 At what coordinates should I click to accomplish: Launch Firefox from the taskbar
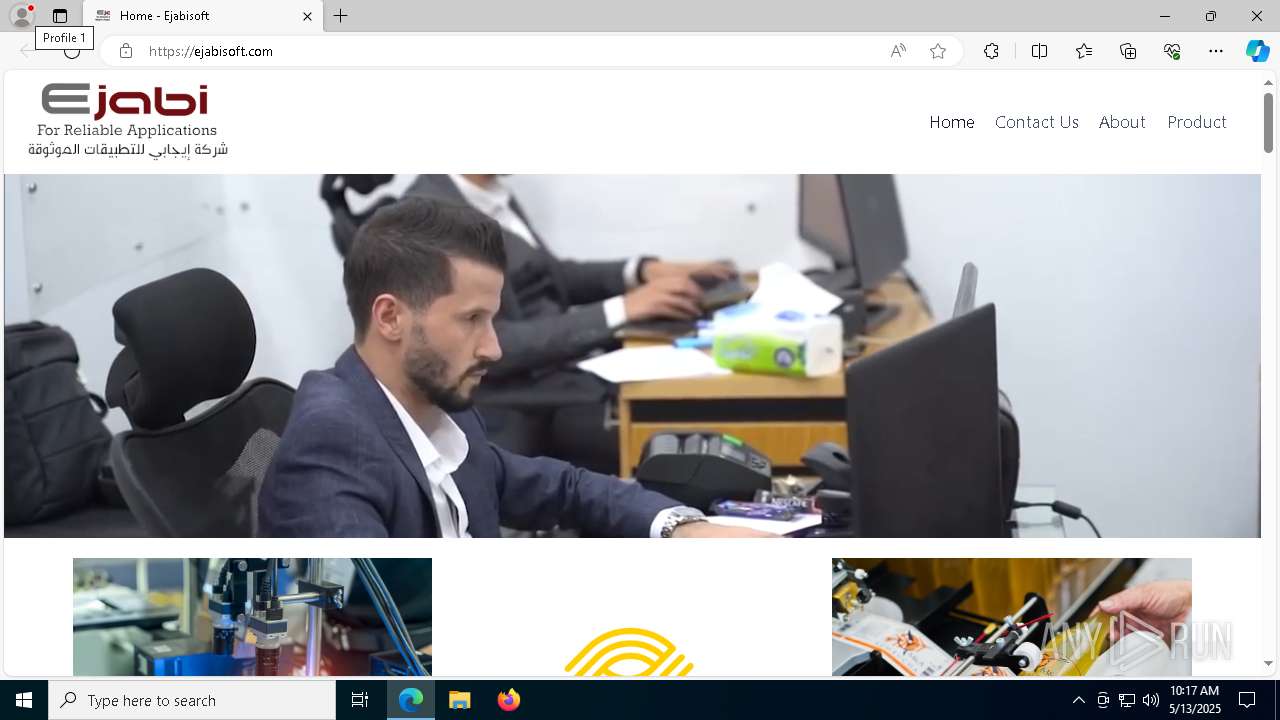[x=509, y=700]
